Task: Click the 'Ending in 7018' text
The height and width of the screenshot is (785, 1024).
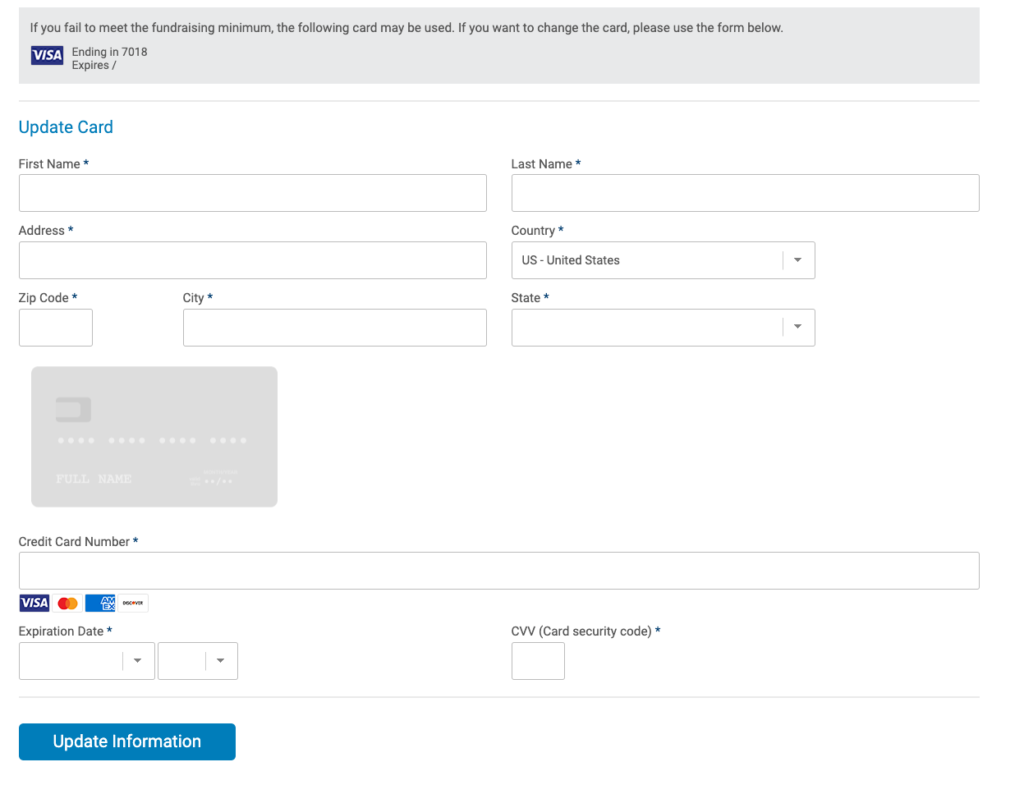Action: (x=109, y=52)
